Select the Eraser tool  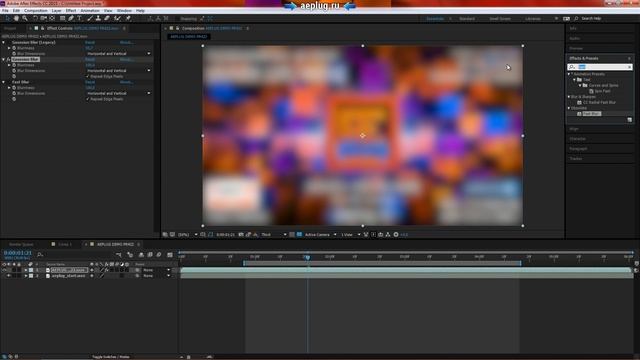tap(107, 18)
